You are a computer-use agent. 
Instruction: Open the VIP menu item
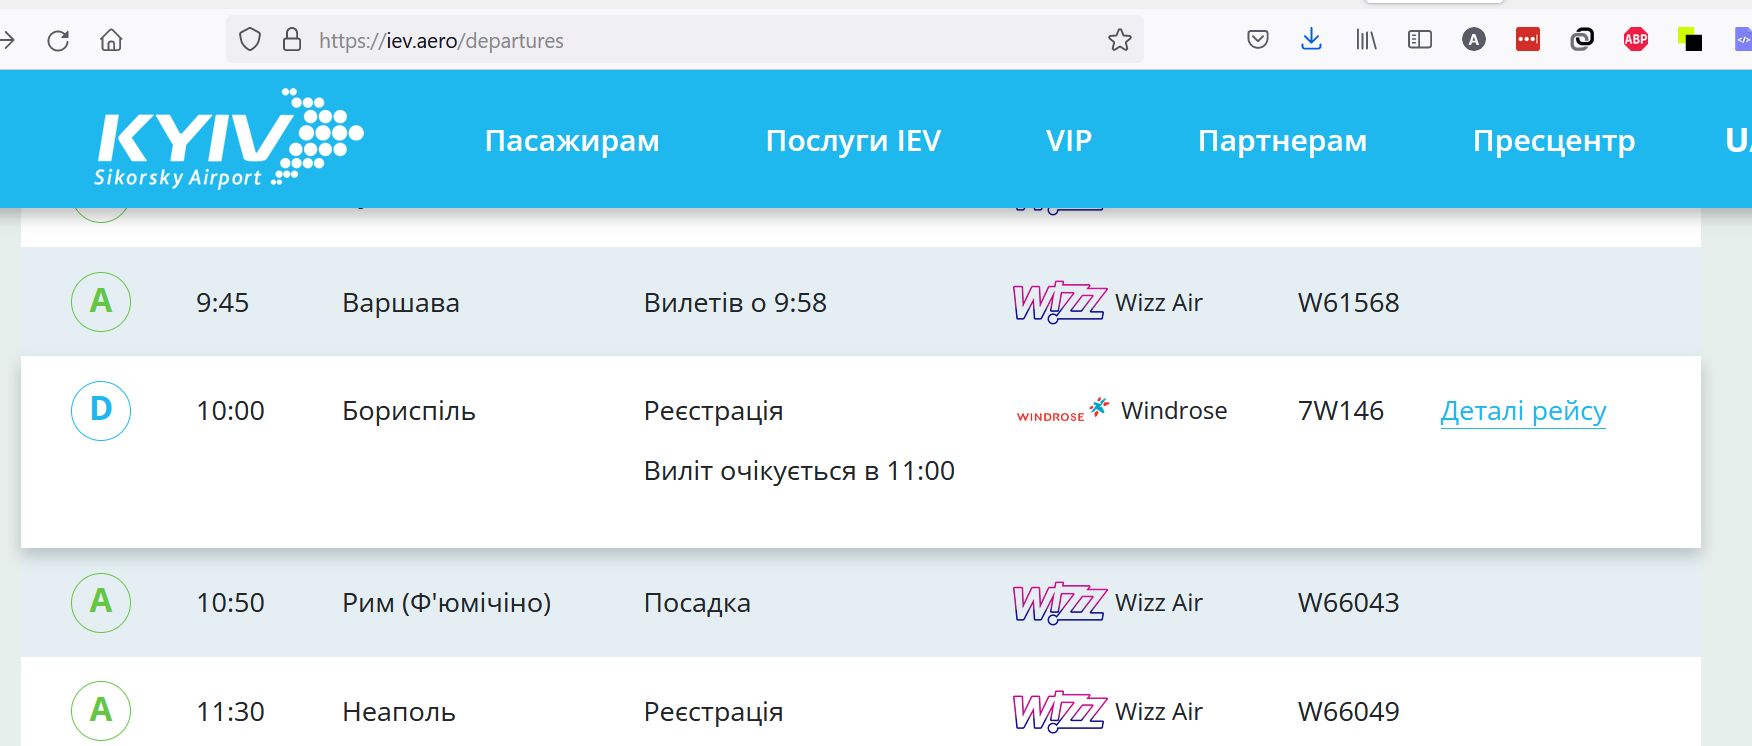coord(1069,141)
